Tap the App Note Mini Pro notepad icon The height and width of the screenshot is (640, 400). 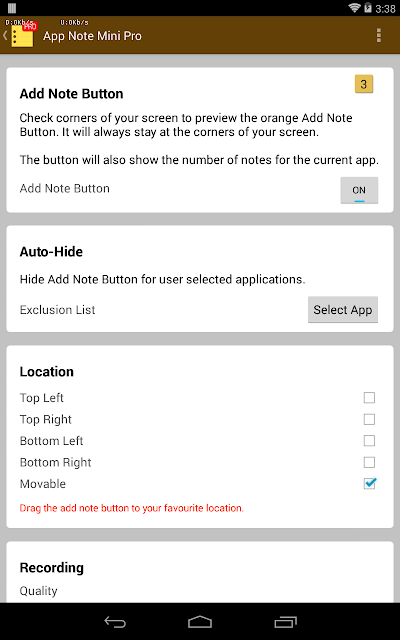22,36
